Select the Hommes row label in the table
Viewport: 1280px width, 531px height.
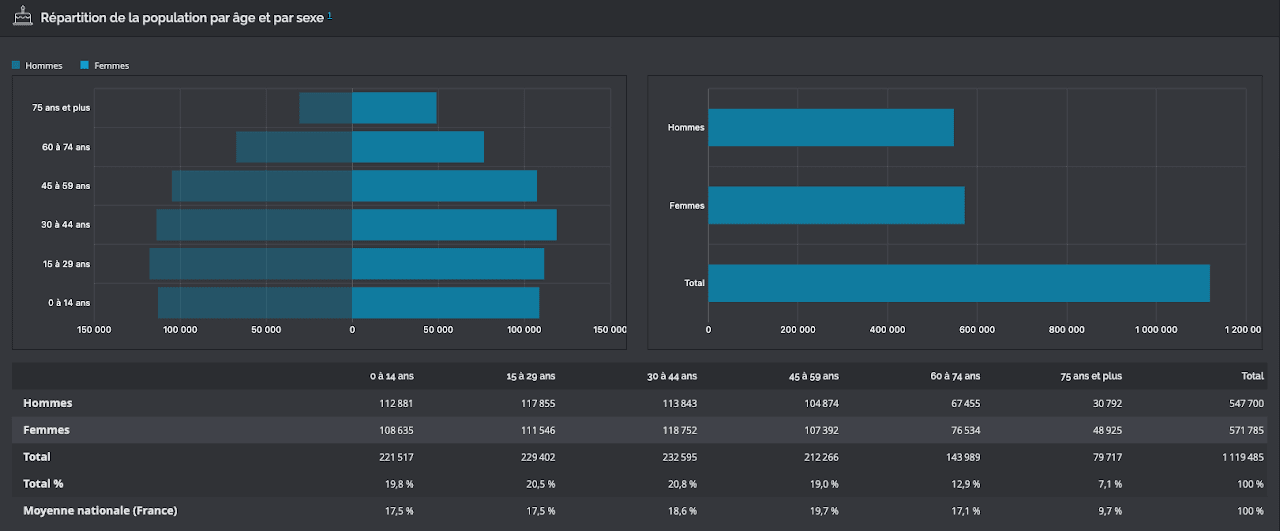coord(48,403)
